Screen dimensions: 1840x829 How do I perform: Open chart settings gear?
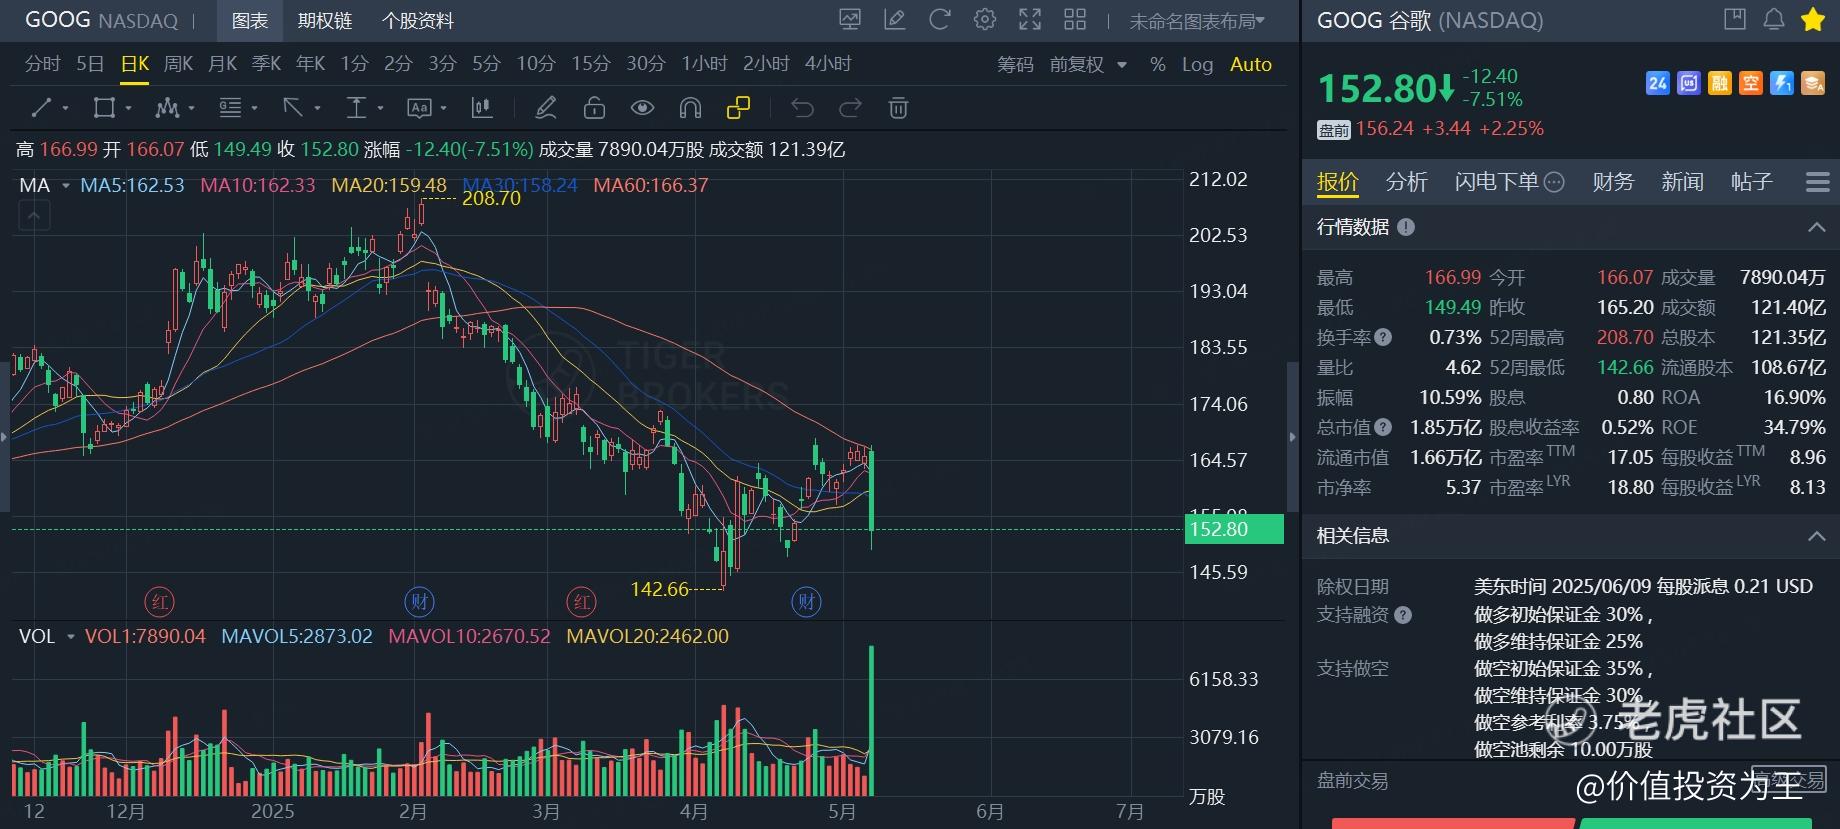[x=985, y=19]
